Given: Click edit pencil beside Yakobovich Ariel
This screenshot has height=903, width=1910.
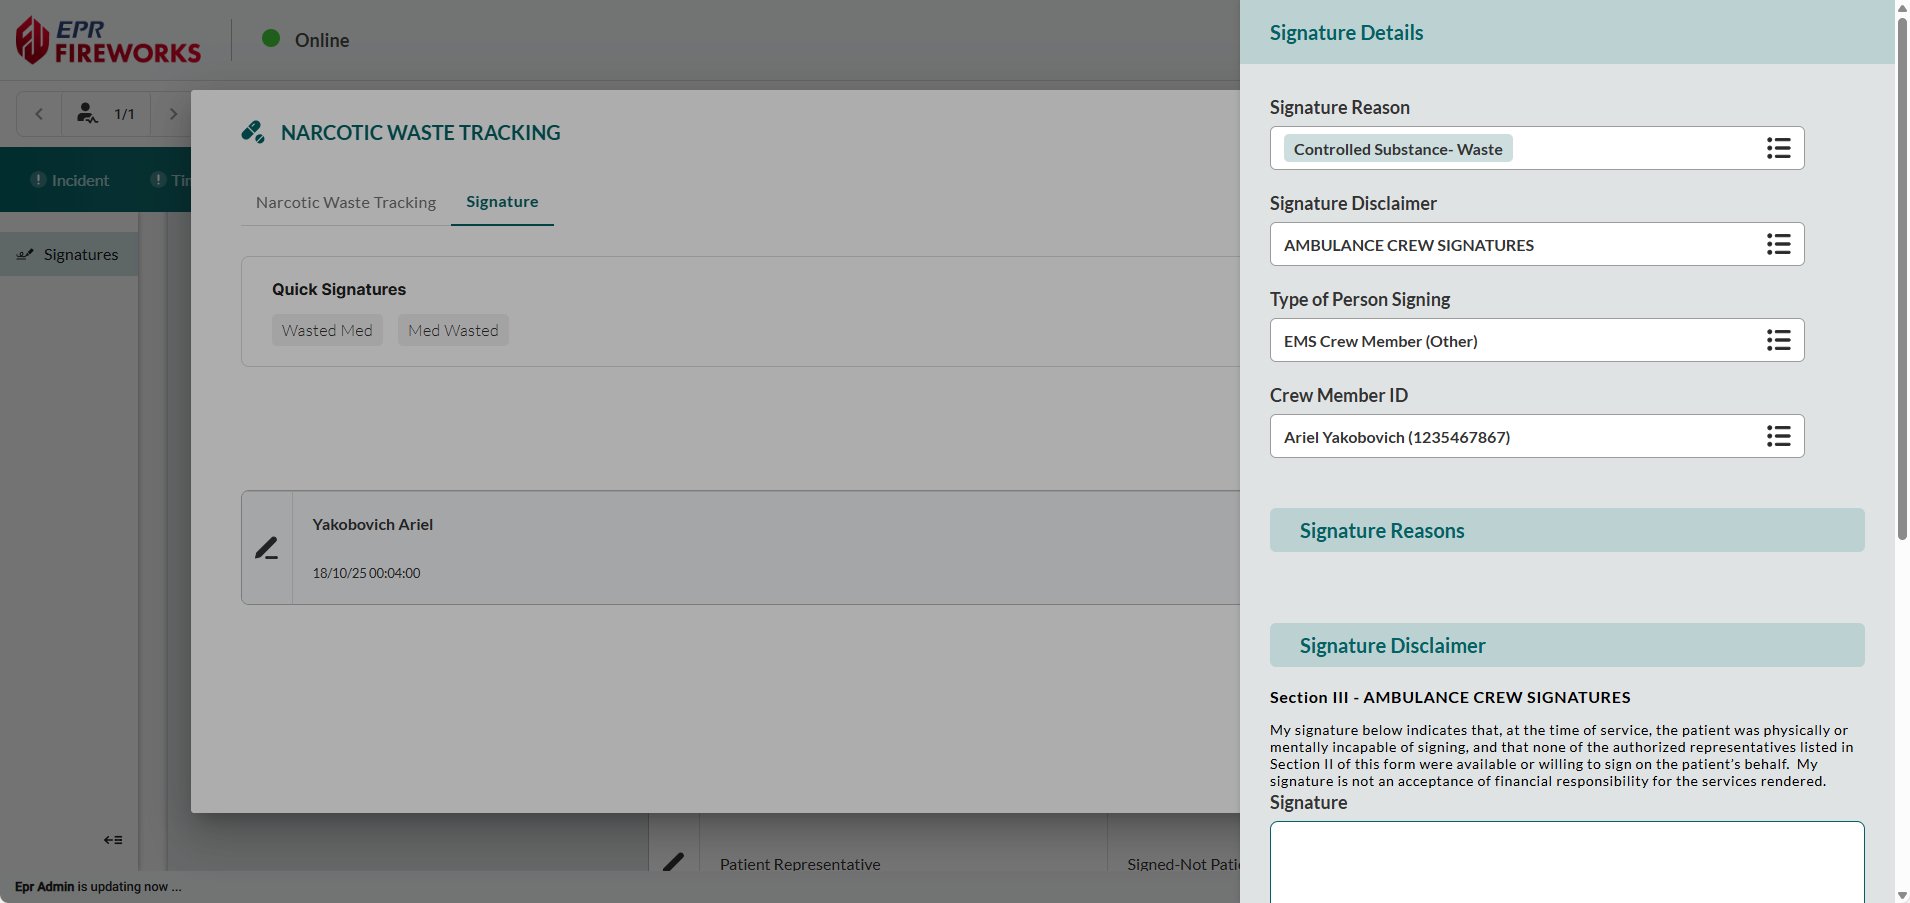Looking at the screenshot, I should pos(266,548).
